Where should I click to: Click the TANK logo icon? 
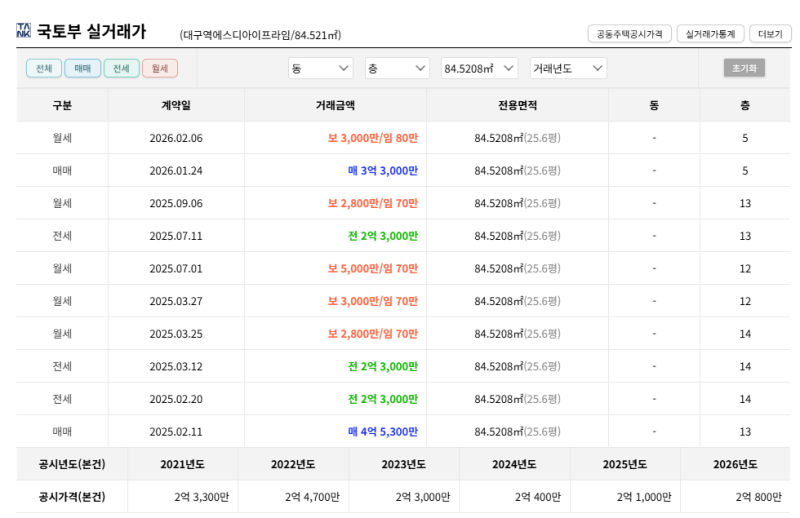point(23,31)
